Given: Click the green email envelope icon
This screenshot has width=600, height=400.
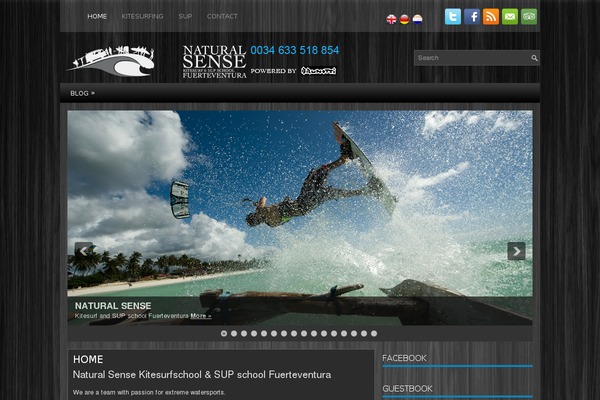Looking at the screenshot, I should click(510, 17).
